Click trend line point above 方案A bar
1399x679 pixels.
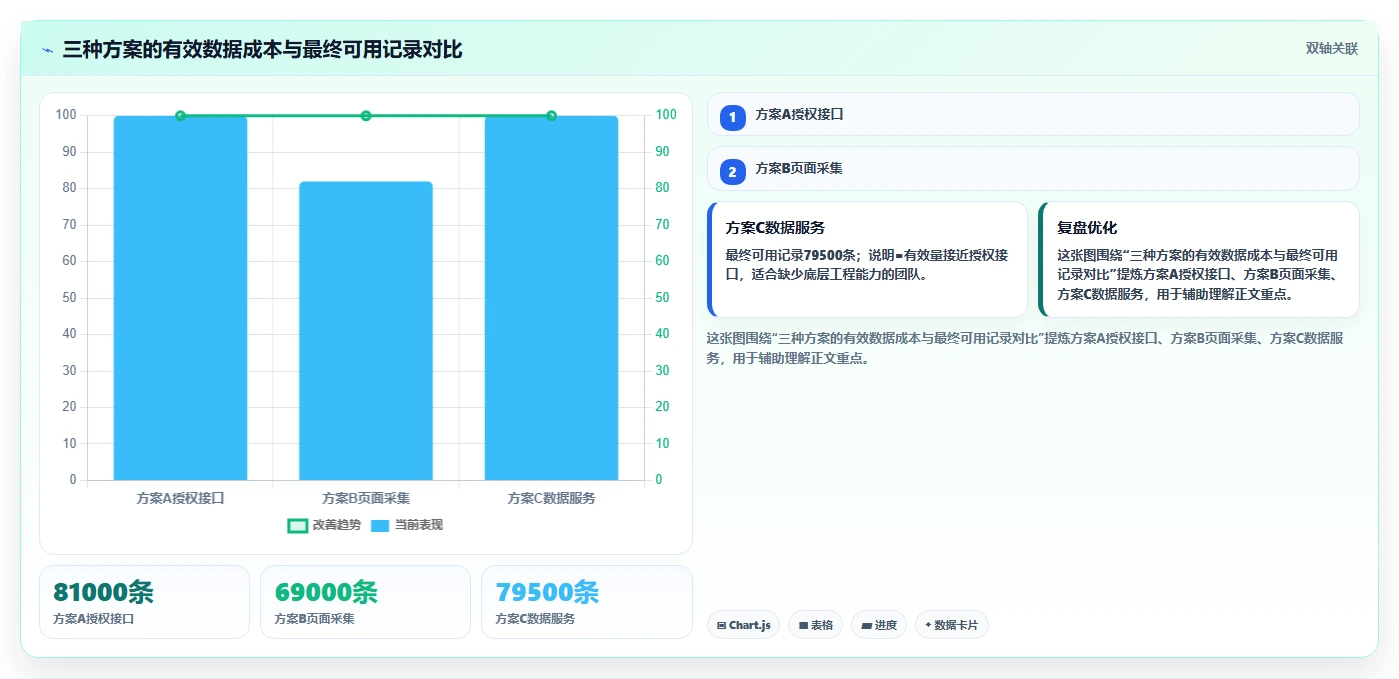(180, 116)
